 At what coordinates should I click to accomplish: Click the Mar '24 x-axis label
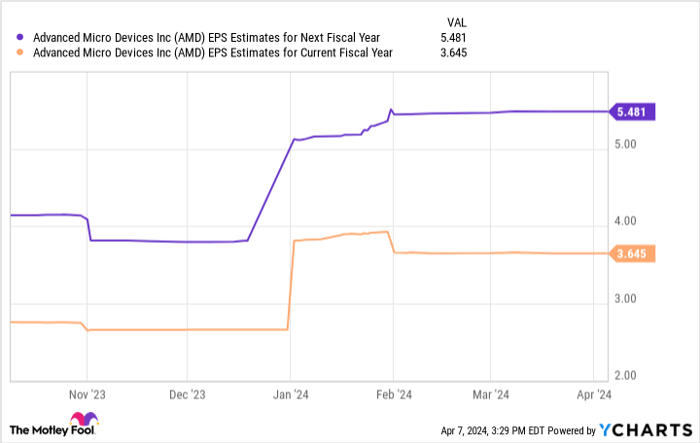point(491,394)
